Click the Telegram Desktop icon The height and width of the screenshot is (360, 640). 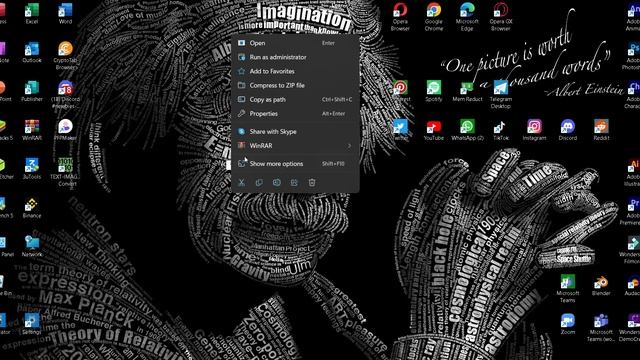coord(501,94)
